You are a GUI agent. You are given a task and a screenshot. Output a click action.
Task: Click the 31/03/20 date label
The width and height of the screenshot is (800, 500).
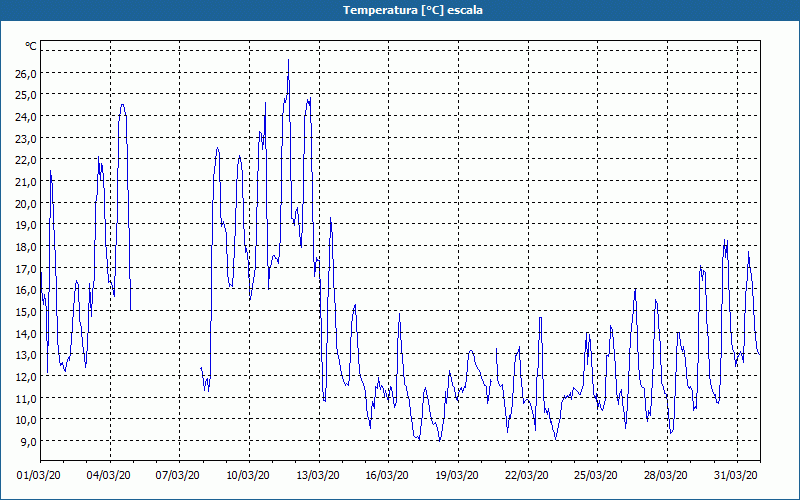tap(736, 476)
